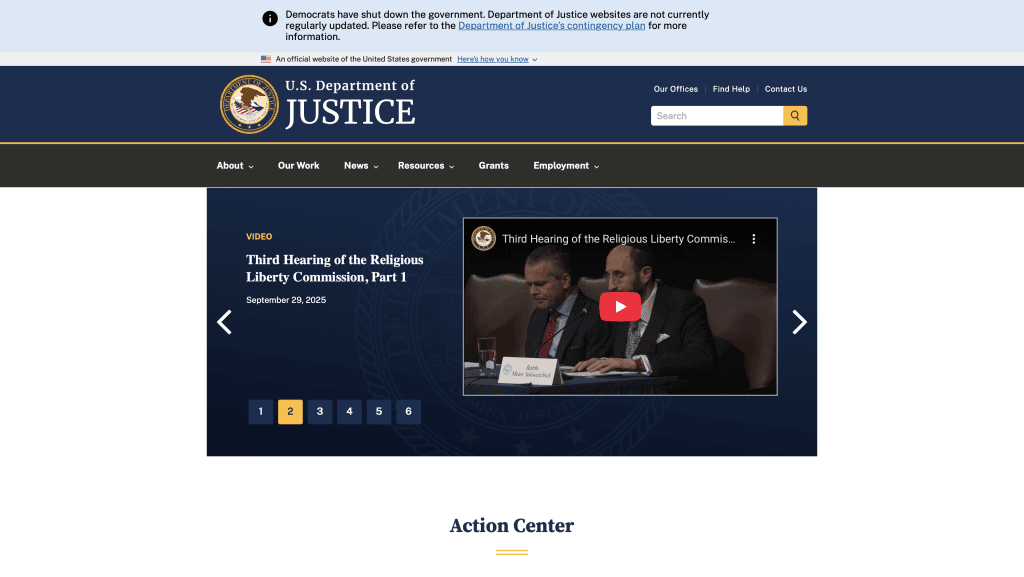Open the video's three-dot options menu
This screenshot has height=577, width=1024.
tap(754, 239)
